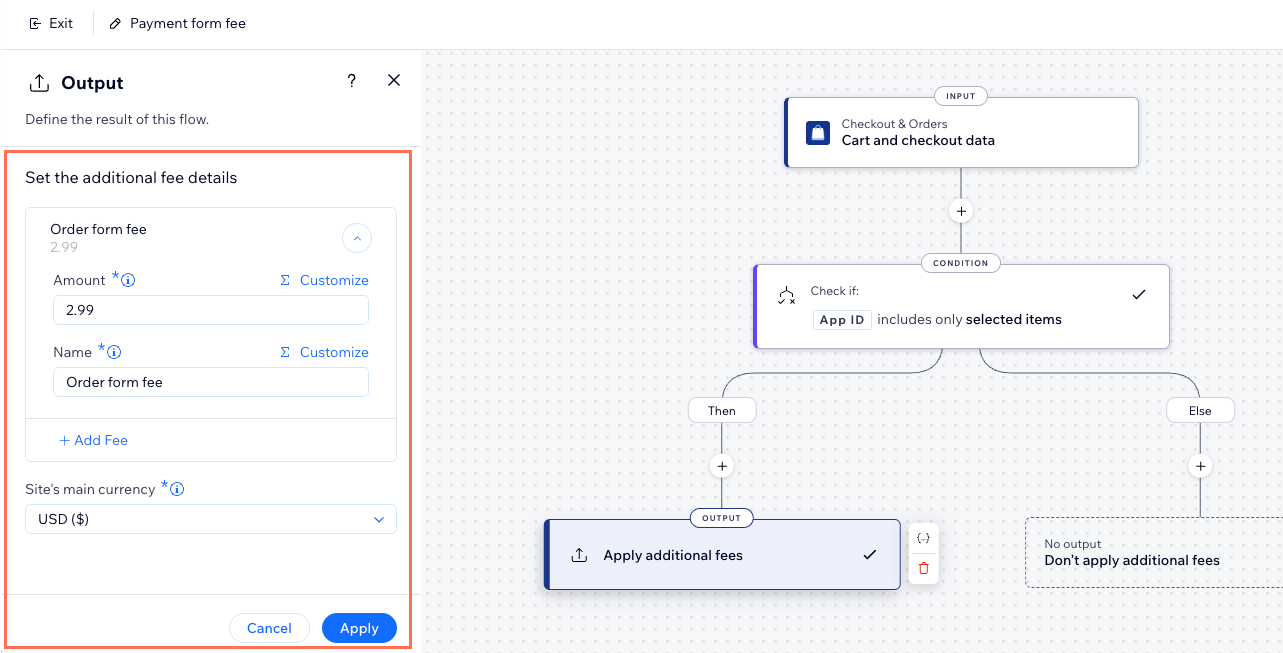Screen dimensions: 1283x653
Task: Click the currency info icon
Action: 177,490
